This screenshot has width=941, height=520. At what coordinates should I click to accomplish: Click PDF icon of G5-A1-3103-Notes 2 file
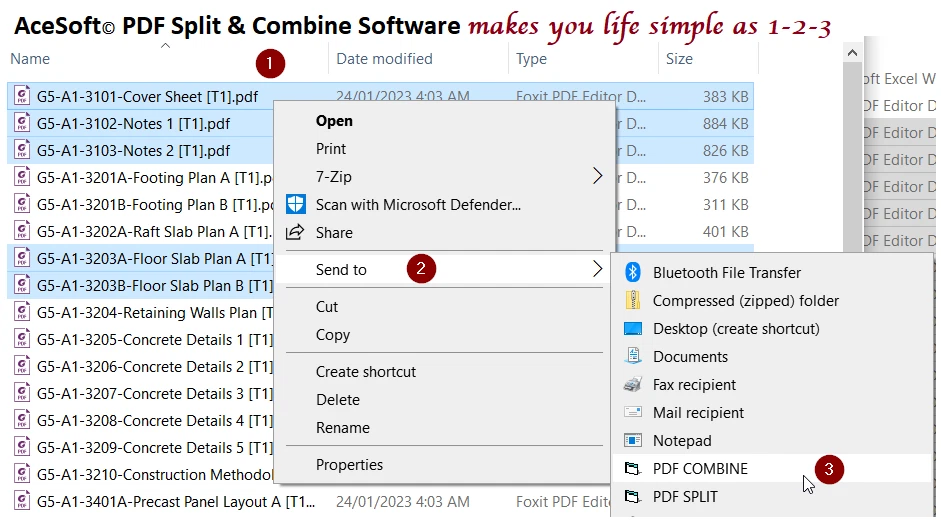click(x=22, y=150)
